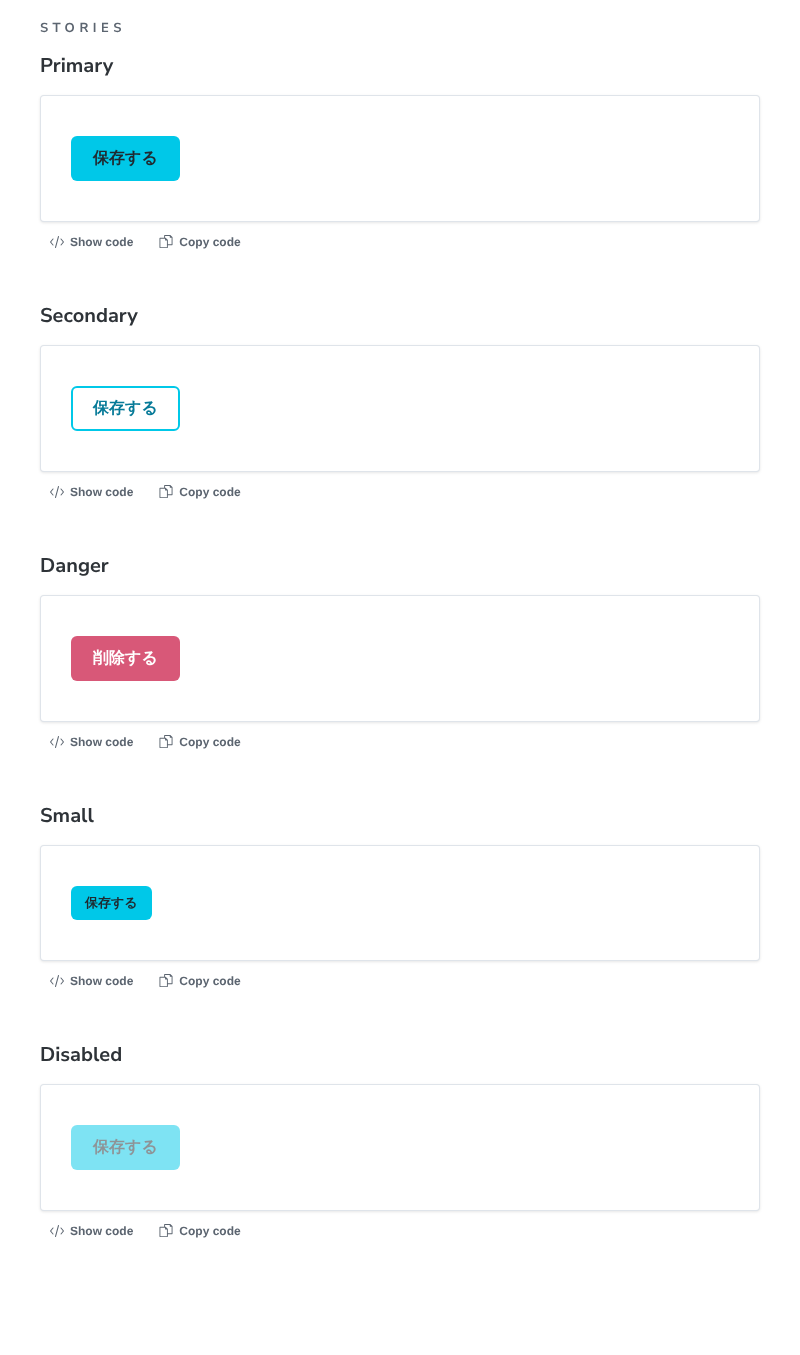Click the faded disabled 保存する button
This screenshot has width=800, height=1355.
125,1147
